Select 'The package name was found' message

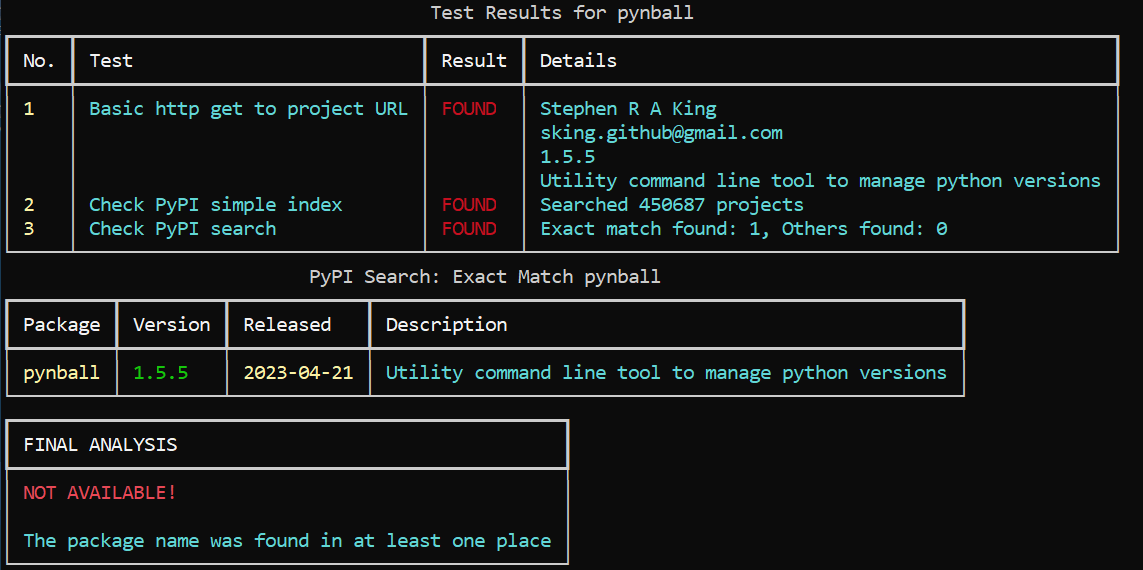click(287, 541)
